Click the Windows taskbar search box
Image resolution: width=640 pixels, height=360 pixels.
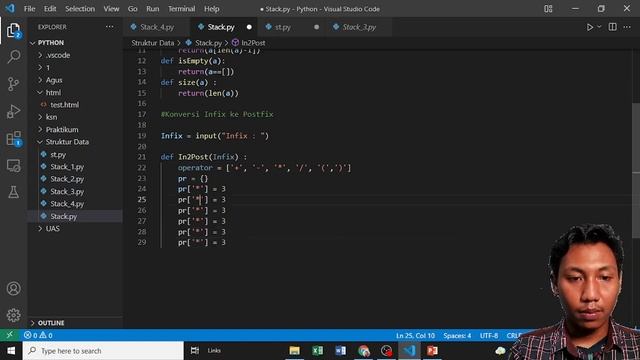tap(103, 351)
